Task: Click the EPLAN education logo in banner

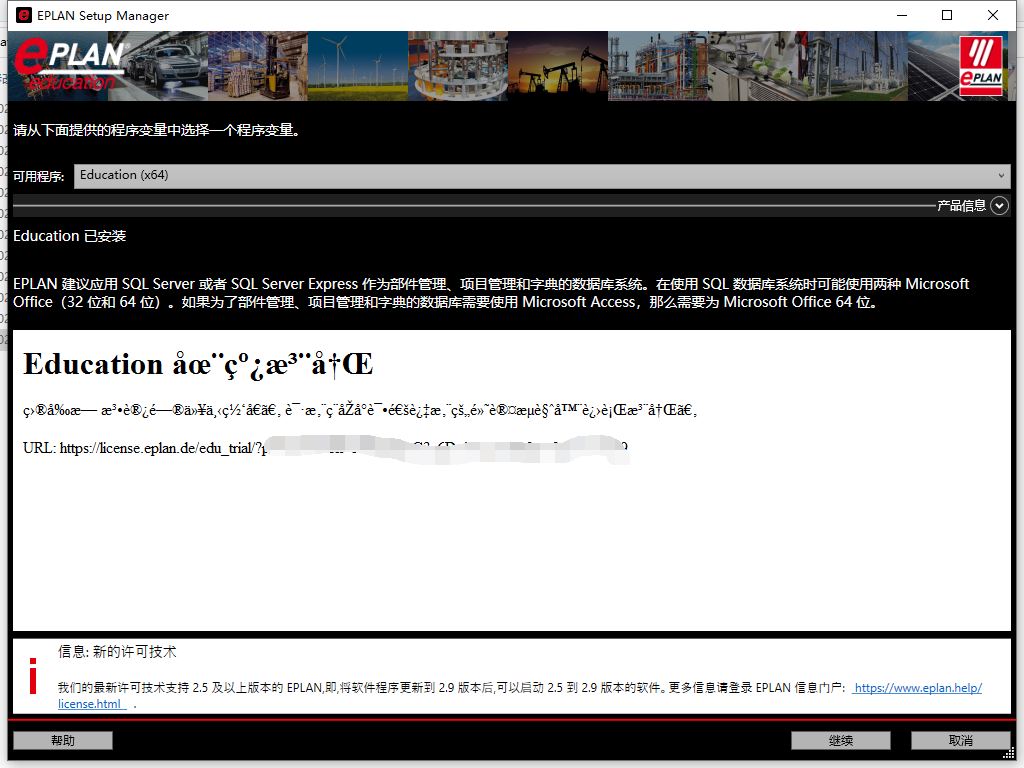Action: (x=69, y=65)
